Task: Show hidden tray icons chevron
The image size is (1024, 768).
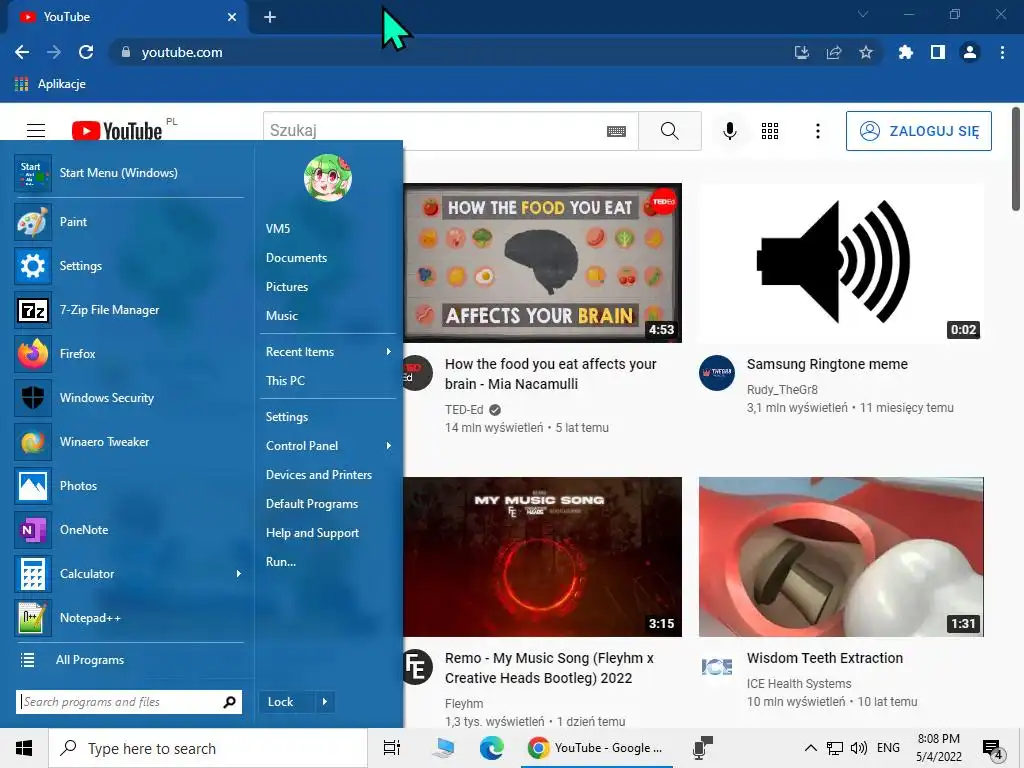Action: 810,748
